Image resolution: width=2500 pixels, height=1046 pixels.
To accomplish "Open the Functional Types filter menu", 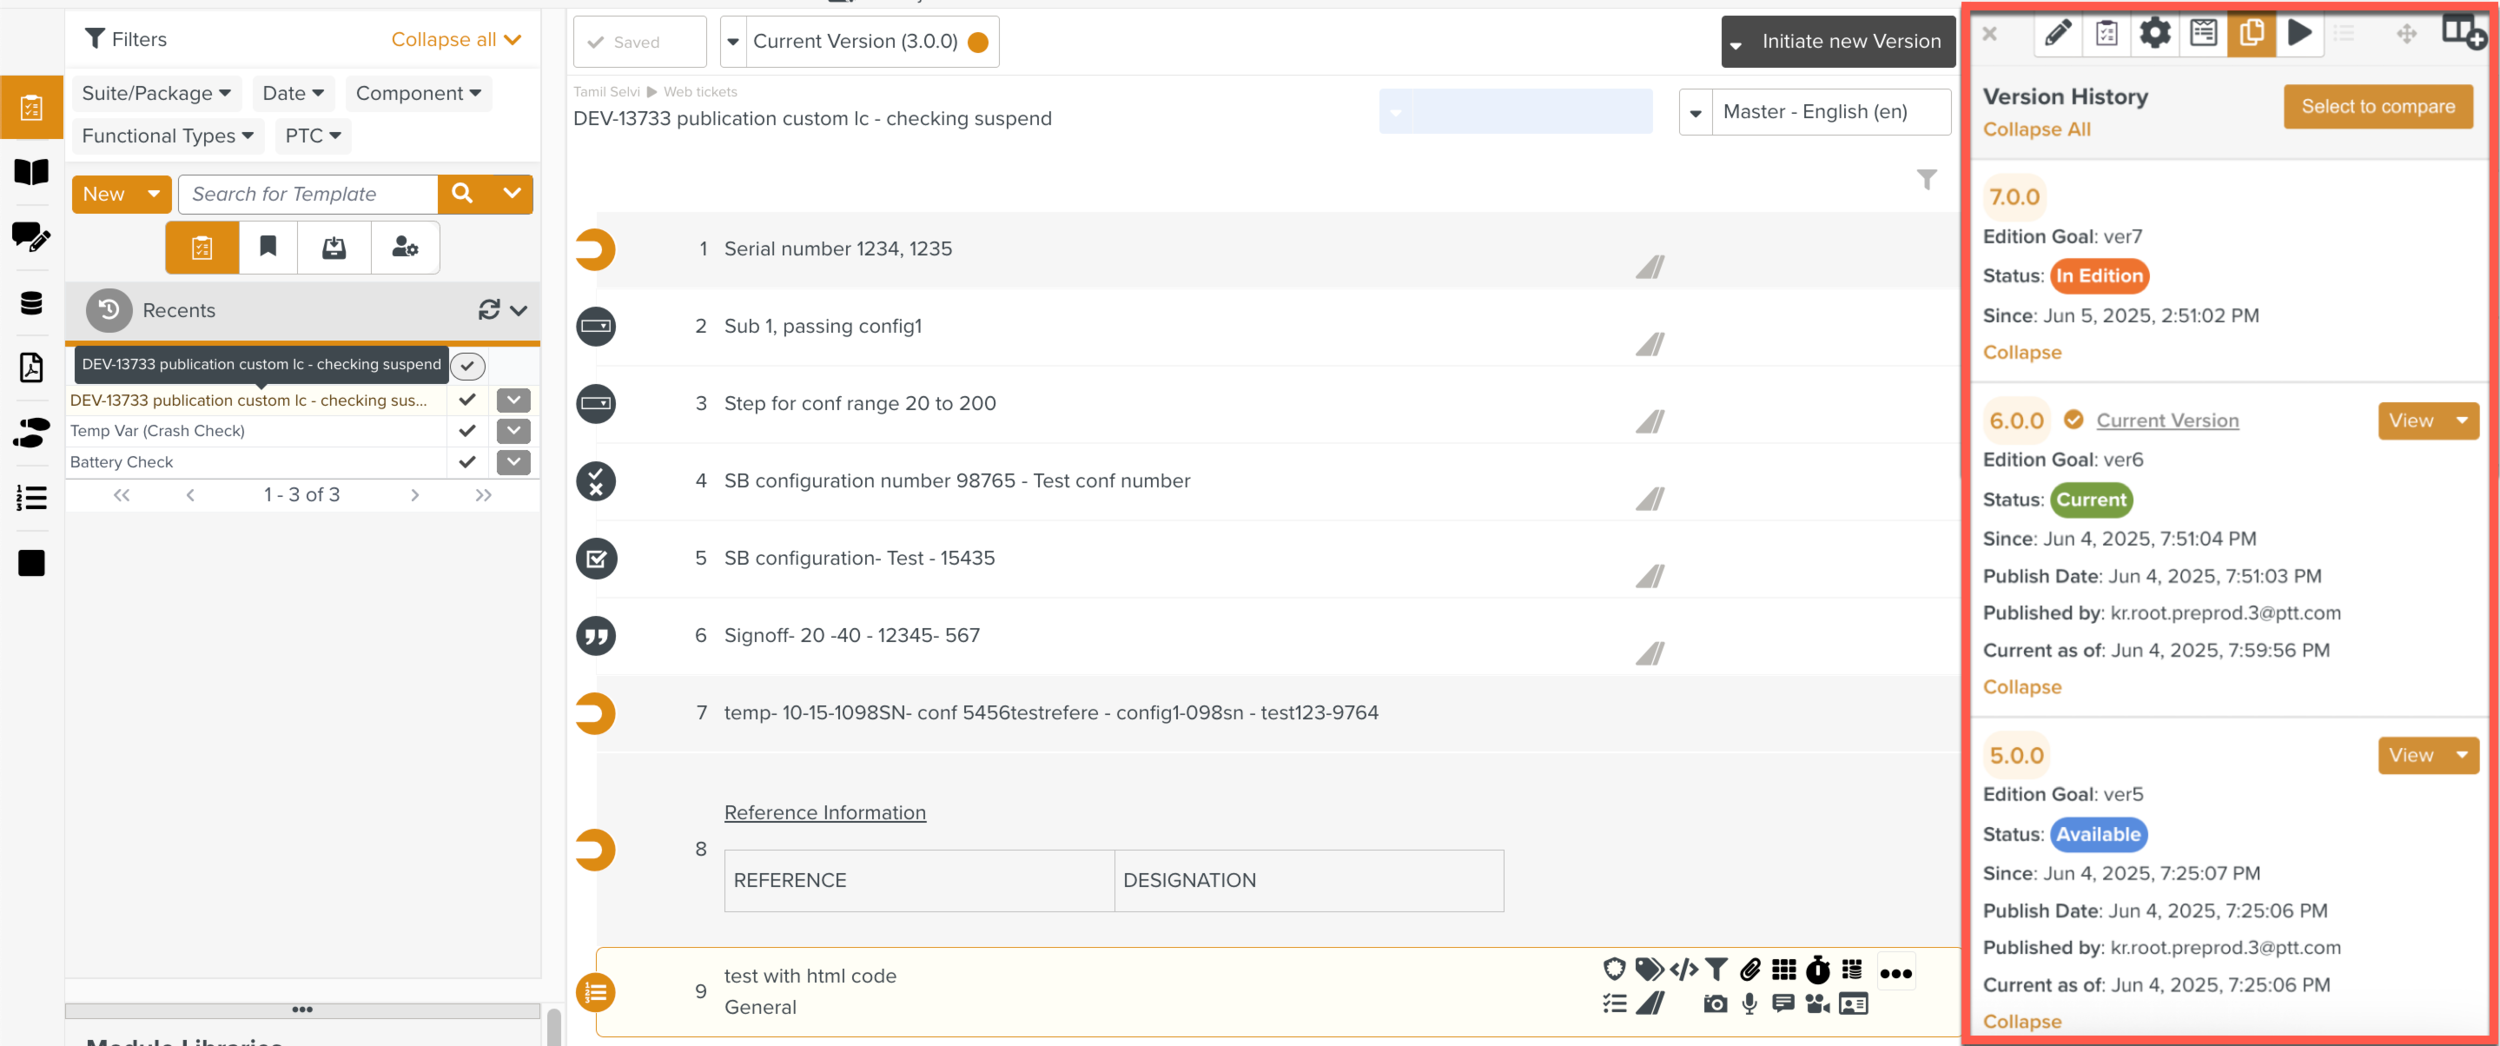I will [167, 136].
